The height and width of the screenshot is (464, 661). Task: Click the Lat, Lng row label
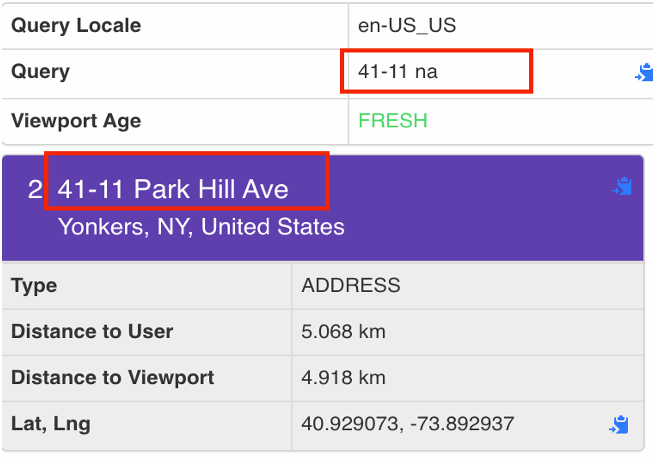50,424
